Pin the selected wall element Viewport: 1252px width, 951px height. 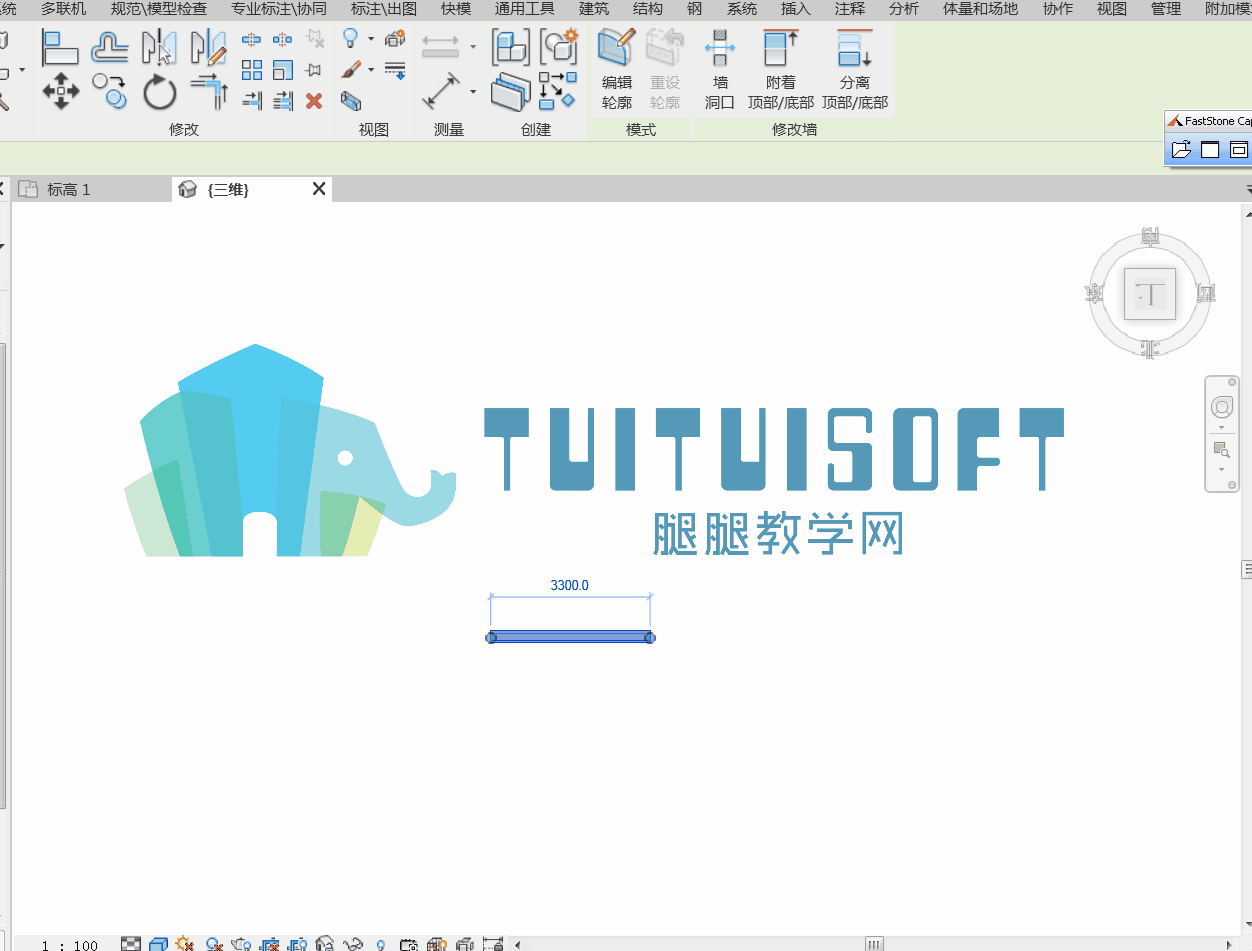click(313, 70)
